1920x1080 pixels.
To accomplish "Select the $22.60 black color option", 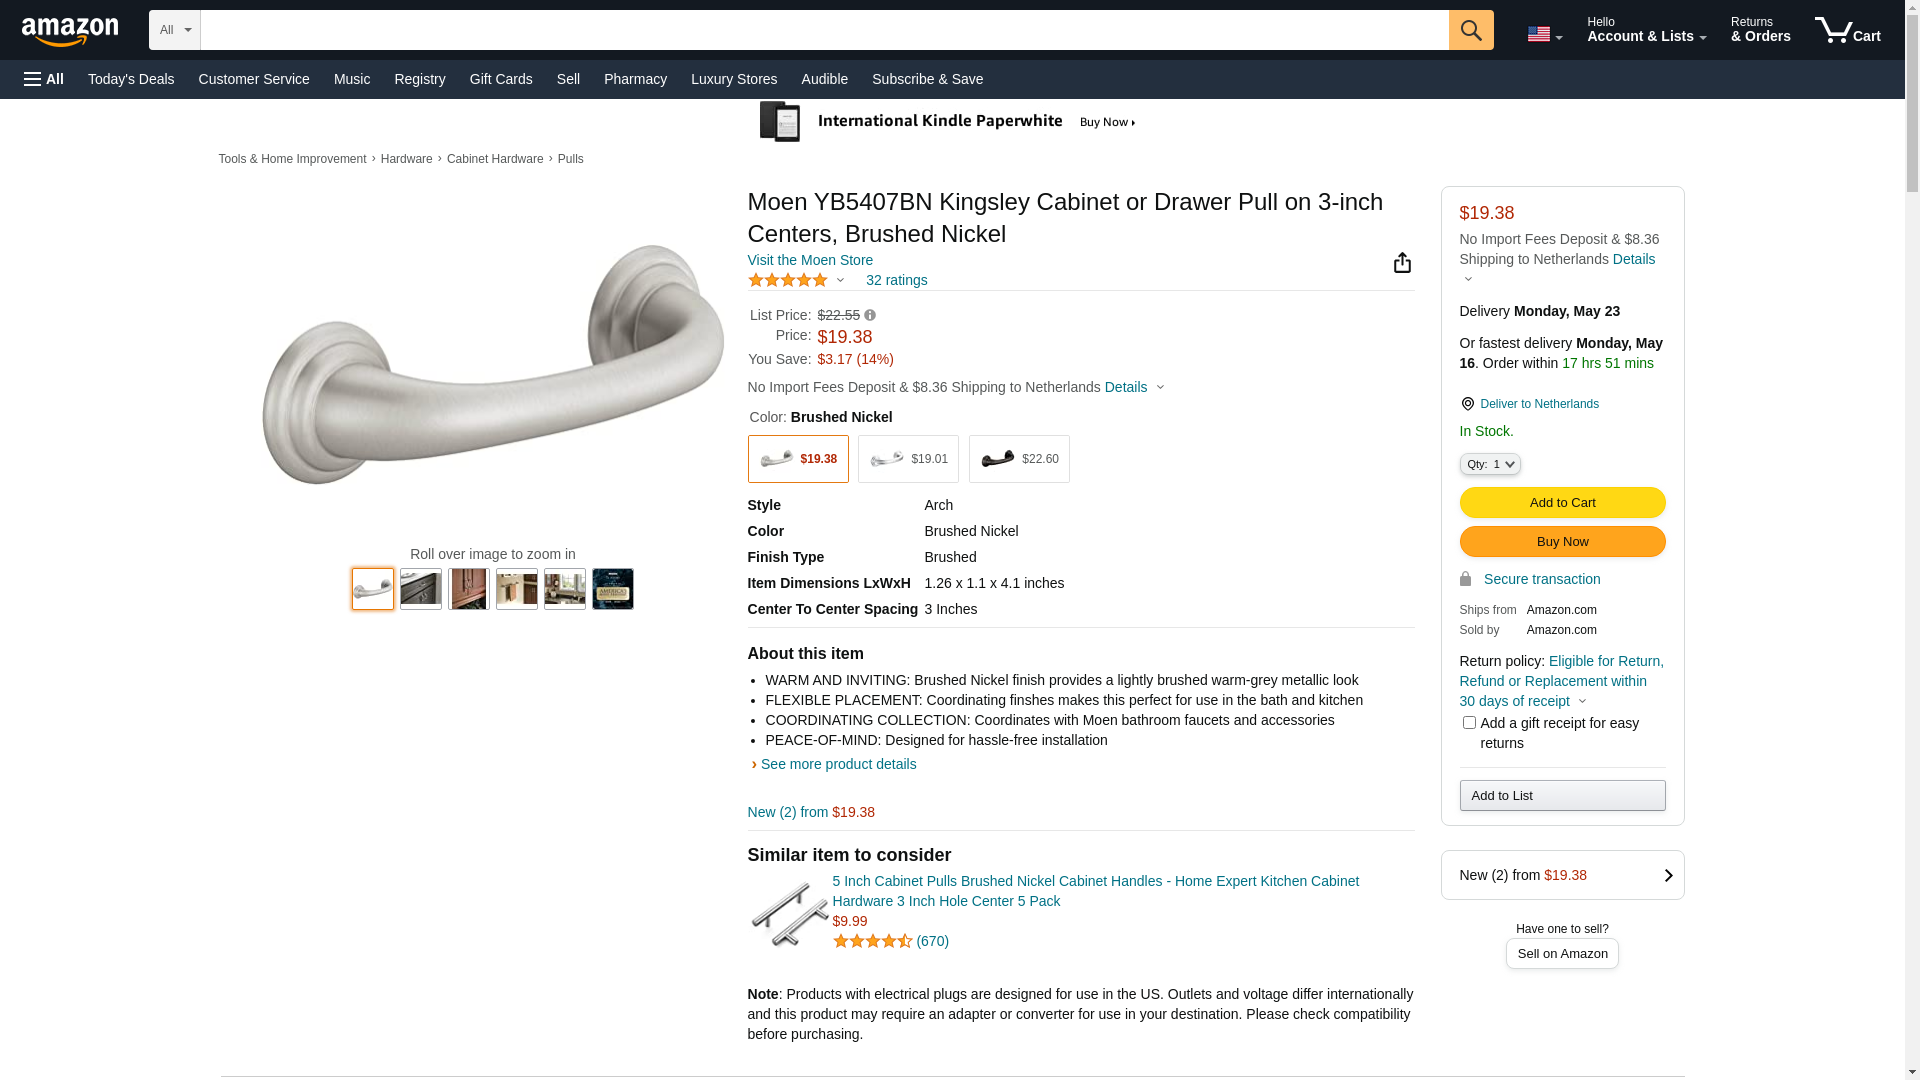I will tap(1019, 459).
